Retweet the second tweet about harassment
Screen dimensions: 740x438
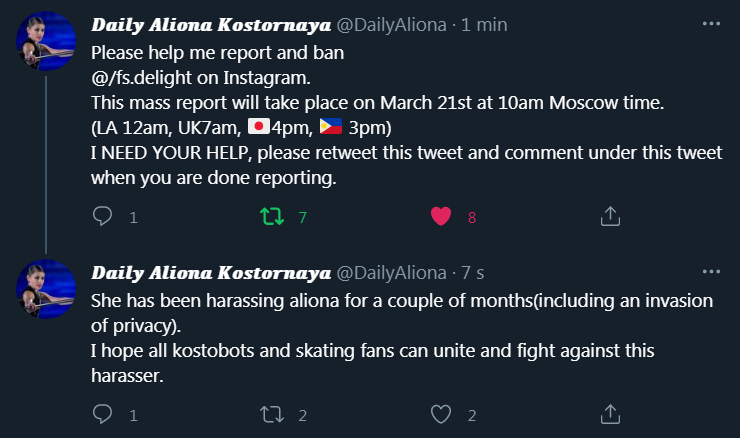[271, 414]
